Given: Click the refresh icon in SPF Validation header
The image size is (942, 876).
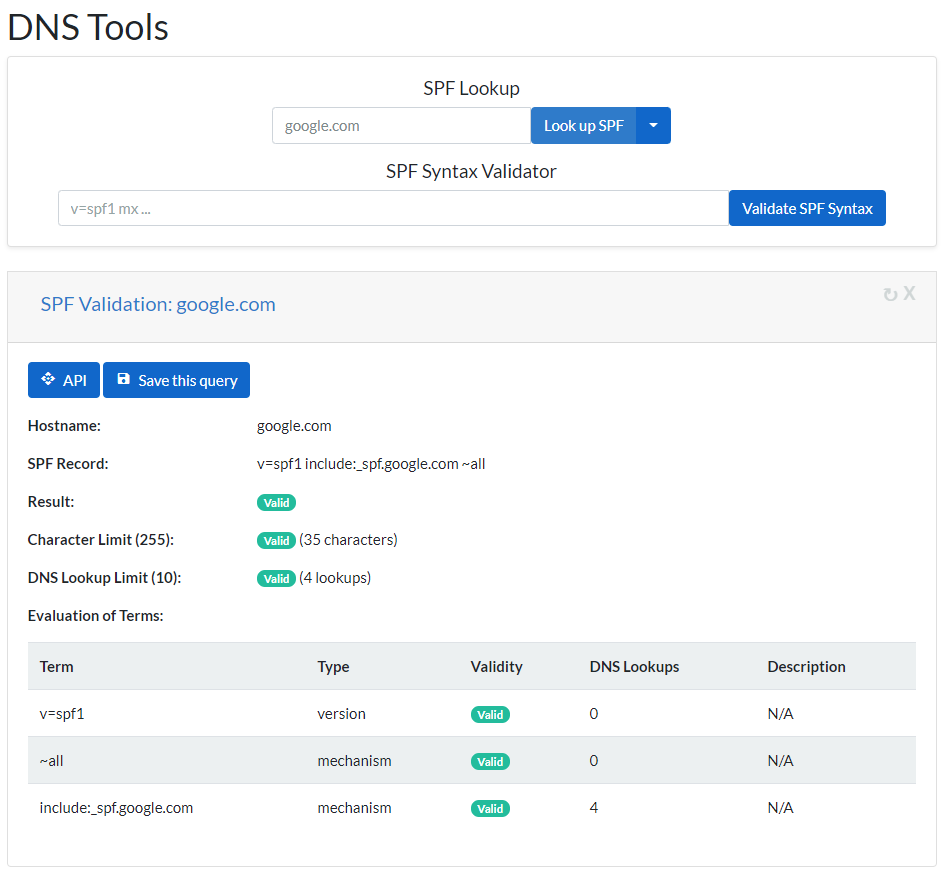Looking at the screenshot, I should (x=890, y=294).
